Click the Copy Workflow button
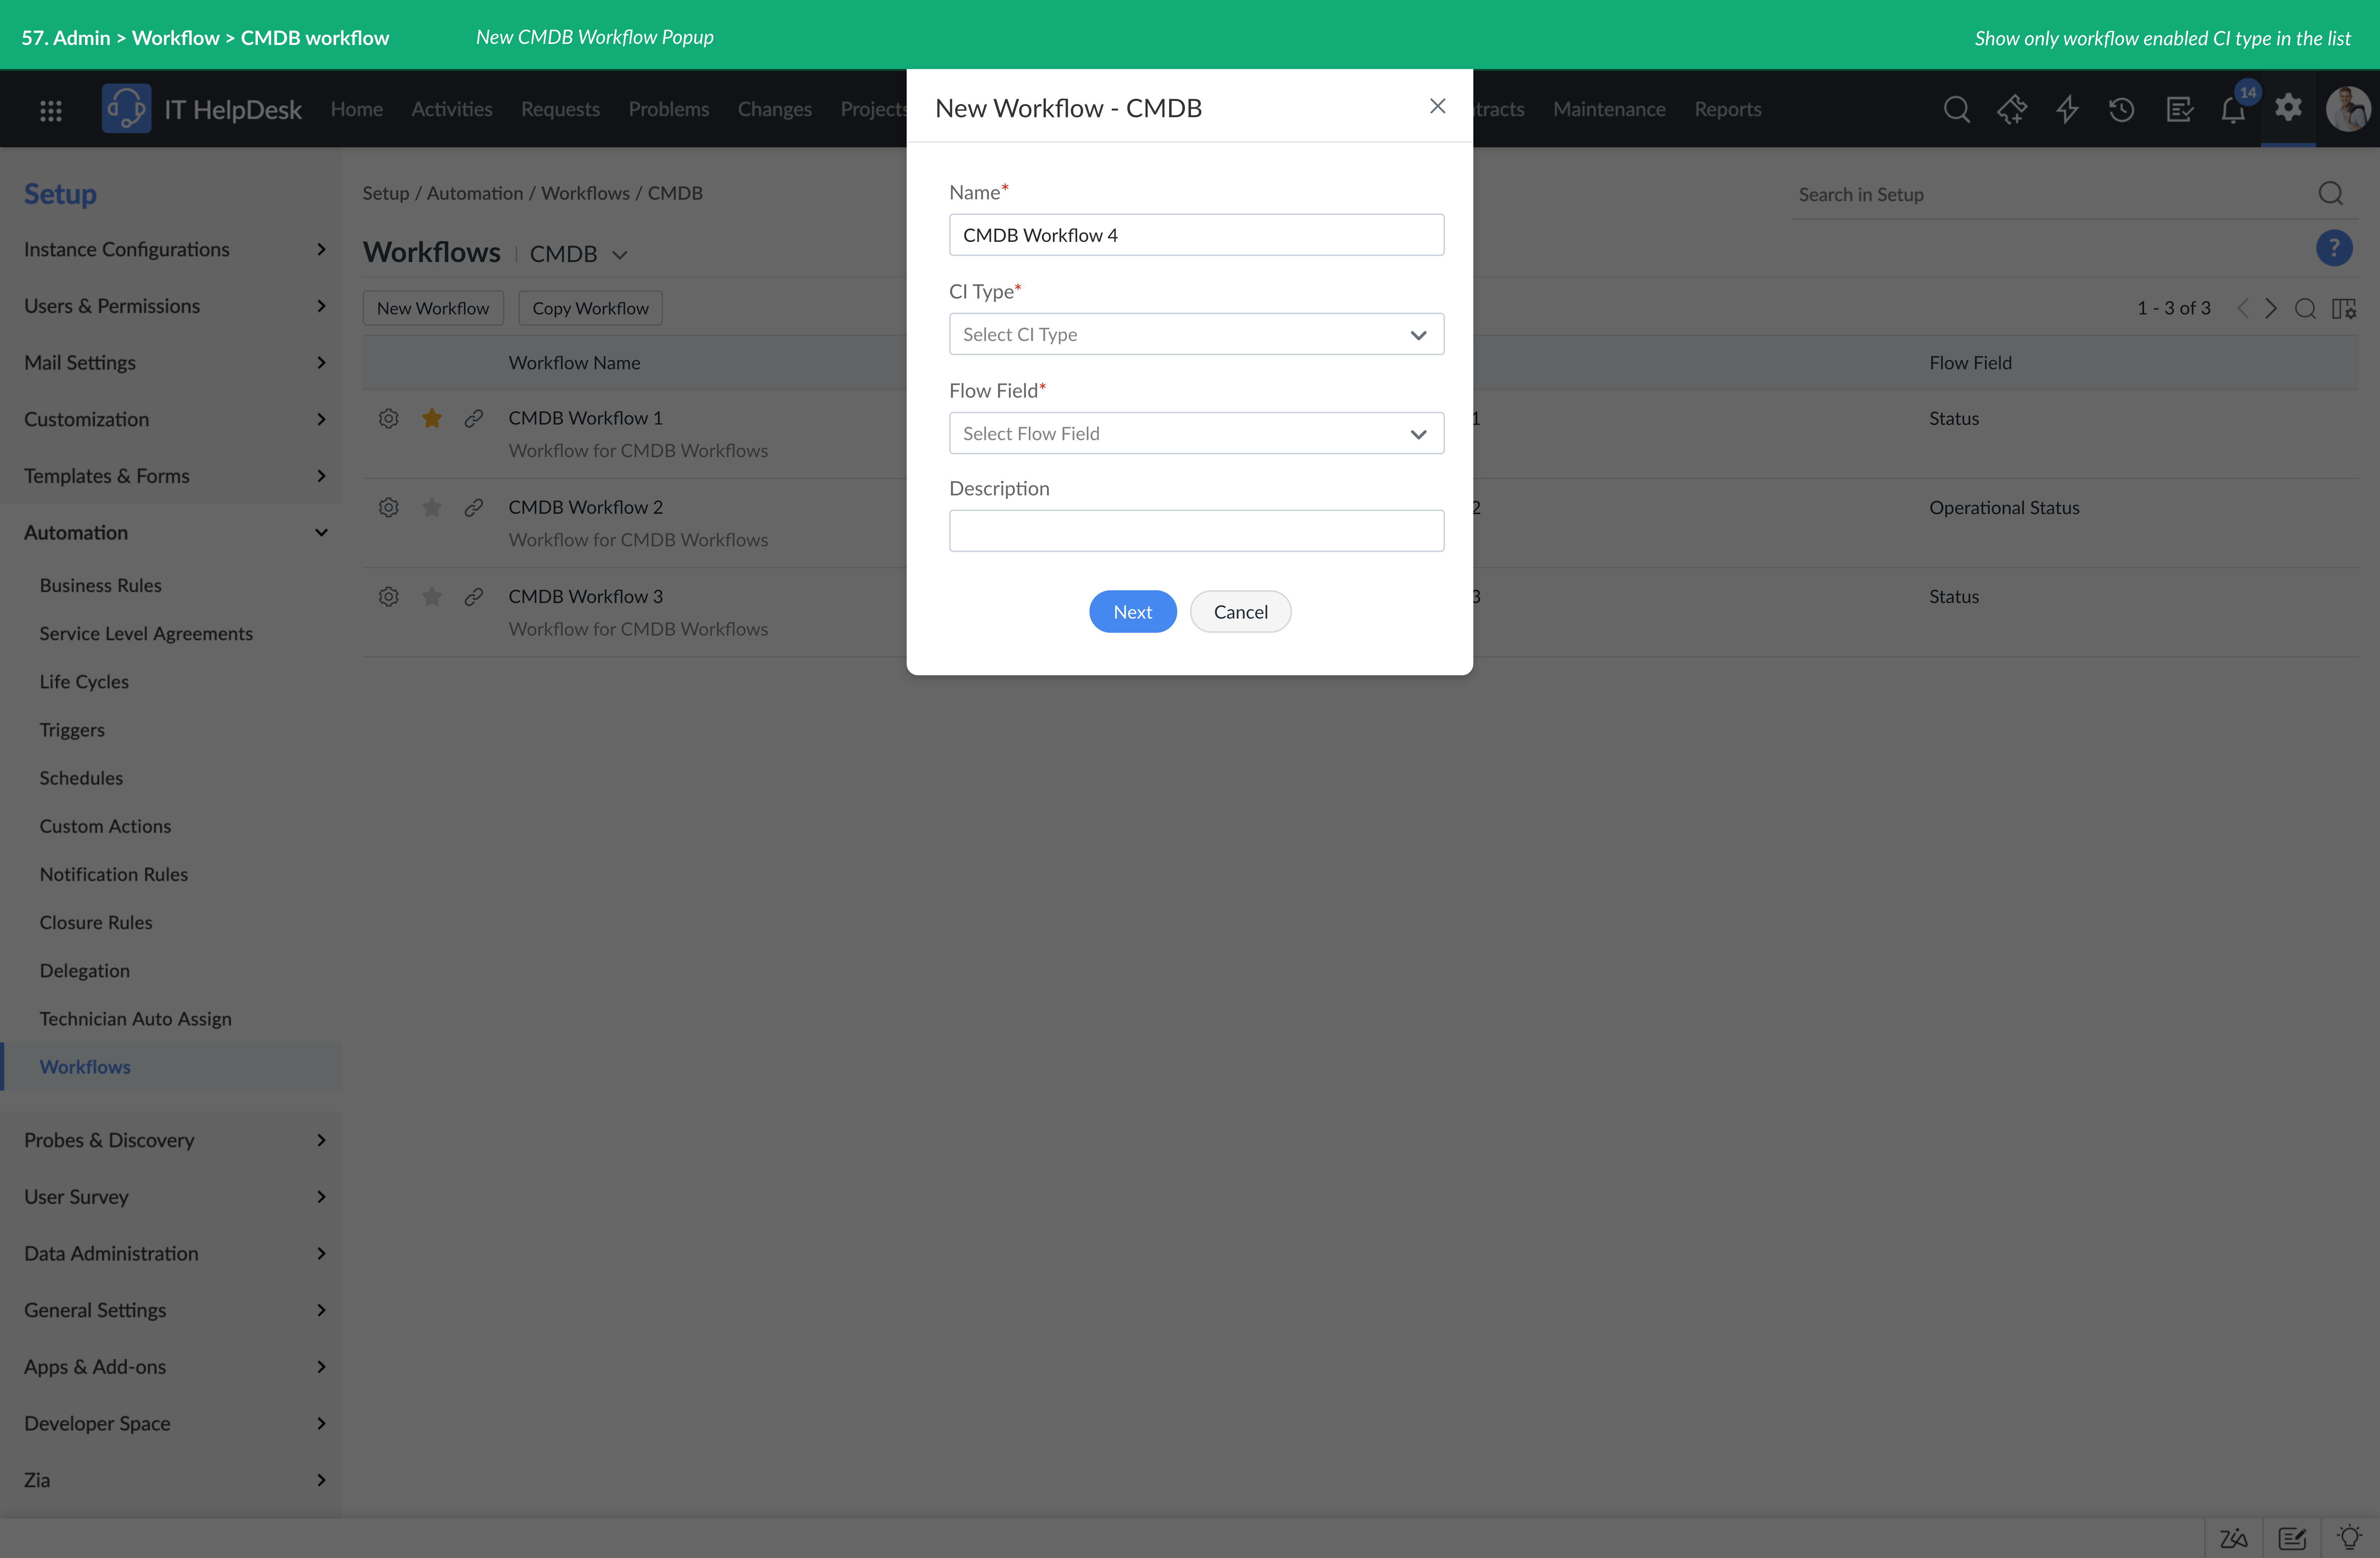The height and width of the screenshot is (1558, 2380). [x=590, y=308]
